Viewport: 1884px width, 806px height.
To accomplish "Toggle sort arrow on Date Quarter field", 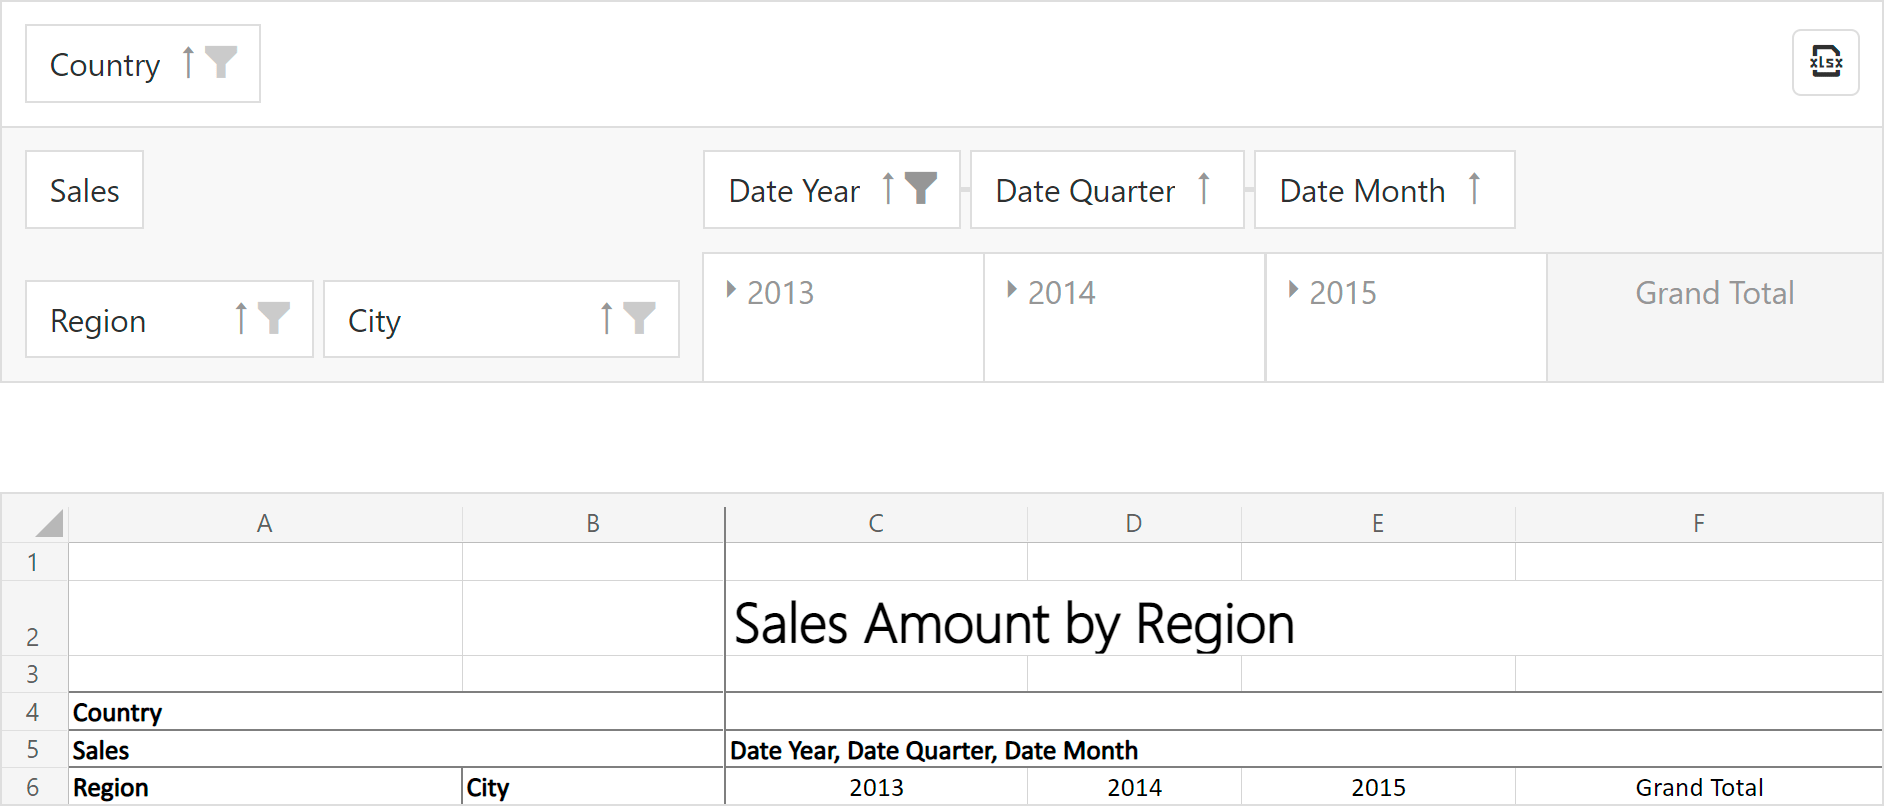I will tap(1204, 188).
